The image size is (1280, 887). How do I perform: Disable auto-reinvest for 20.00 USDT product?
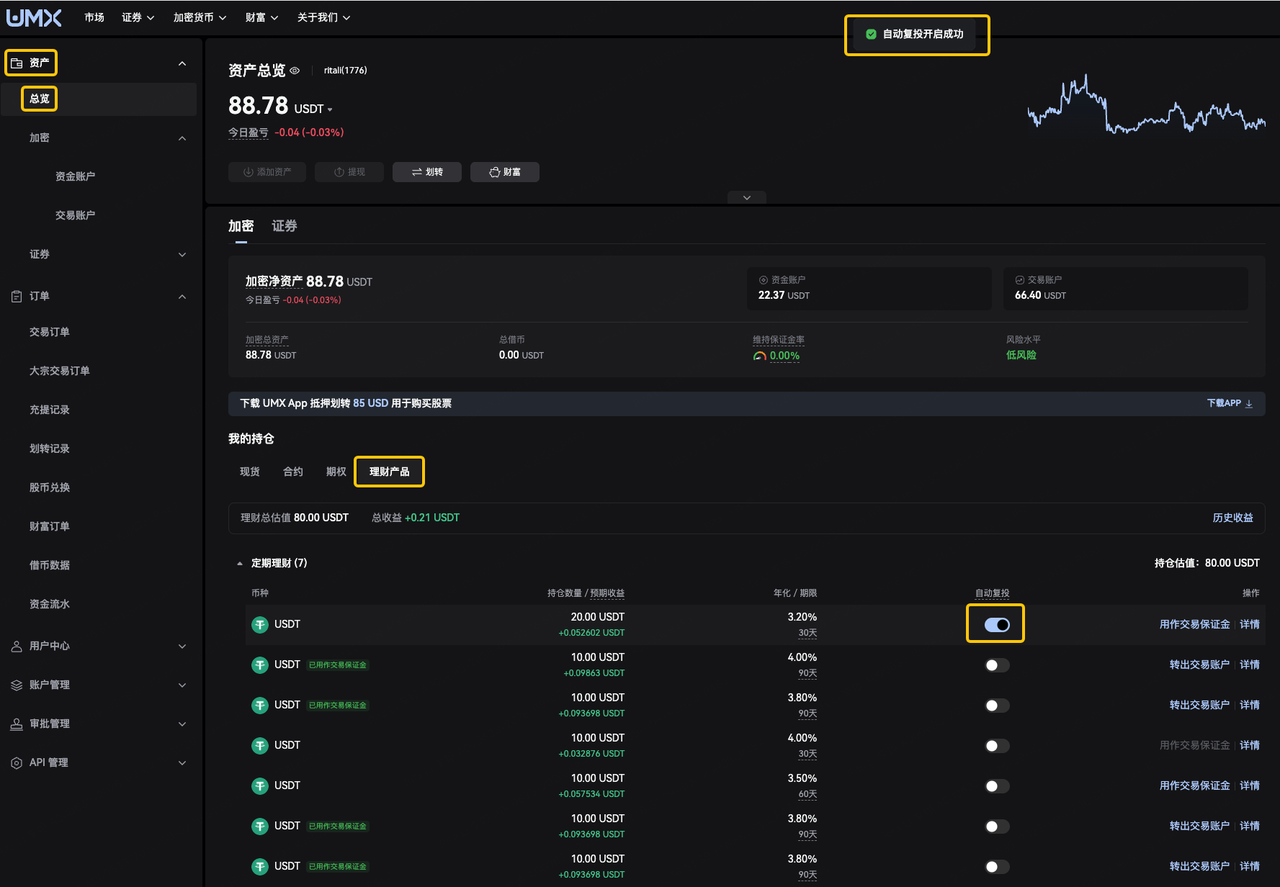(997, 624)
